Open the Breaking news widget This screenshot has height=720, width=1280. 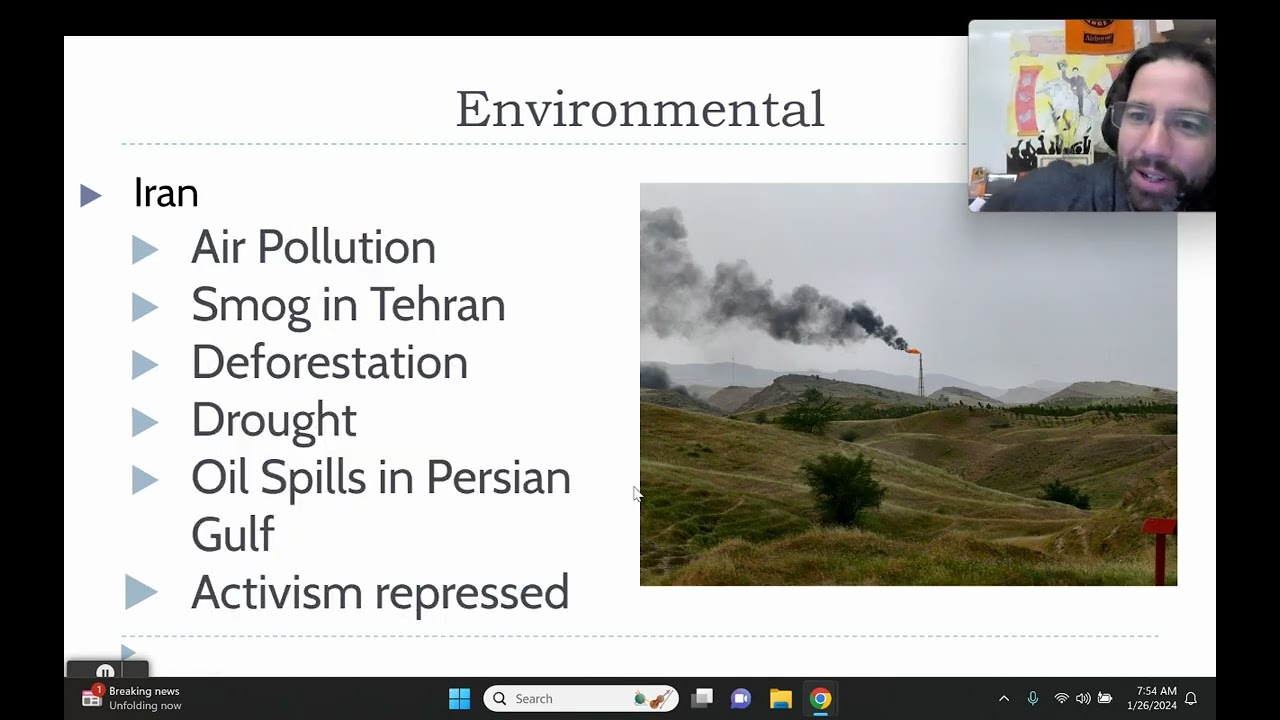click(132, 698)
